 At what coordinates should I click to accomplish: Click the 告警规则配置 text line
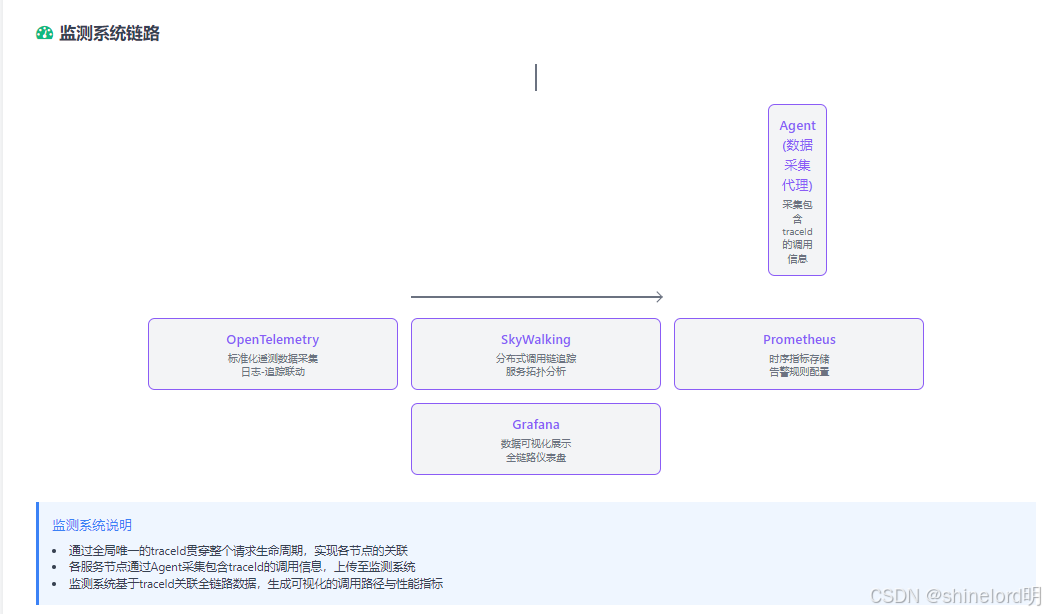tap(799, 372)
